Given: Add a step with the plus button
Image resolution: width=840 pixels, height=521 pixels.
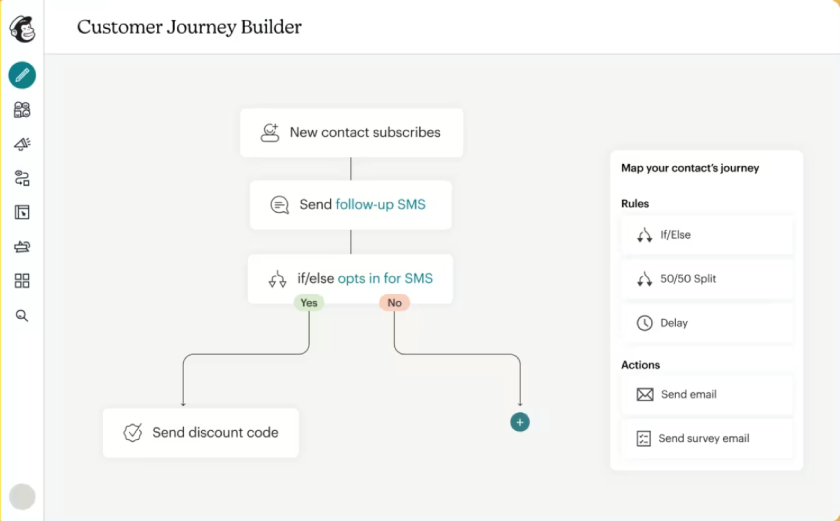Looking at the screenshot, I should coord(520,422).
